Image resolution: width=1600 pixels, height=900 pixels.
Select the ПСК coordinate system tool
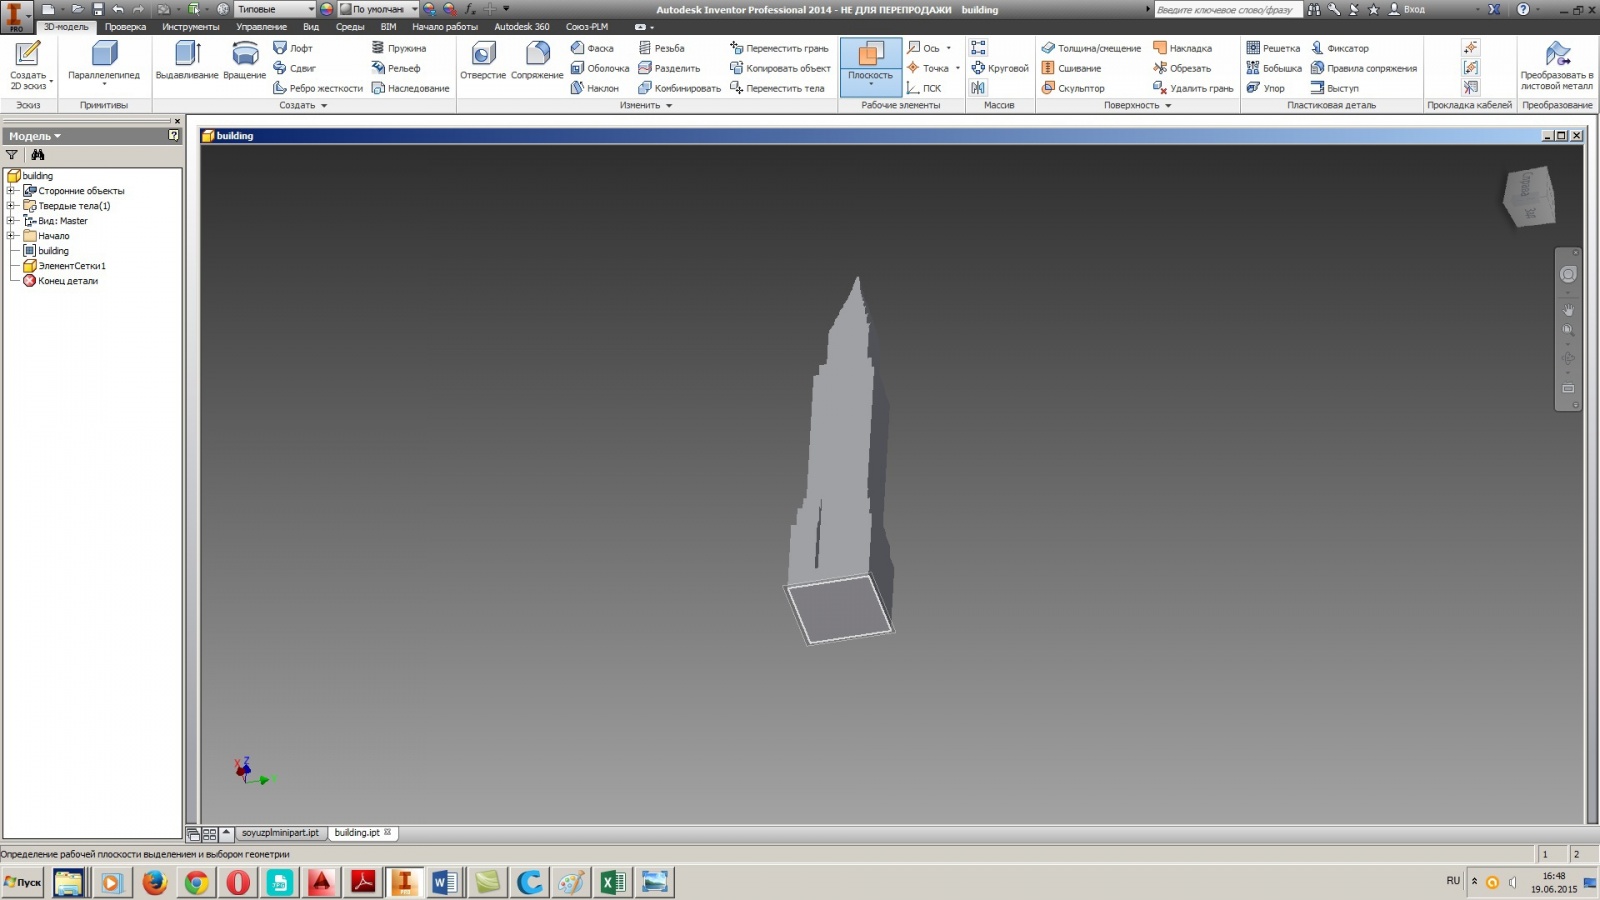[x=924, y=88]
